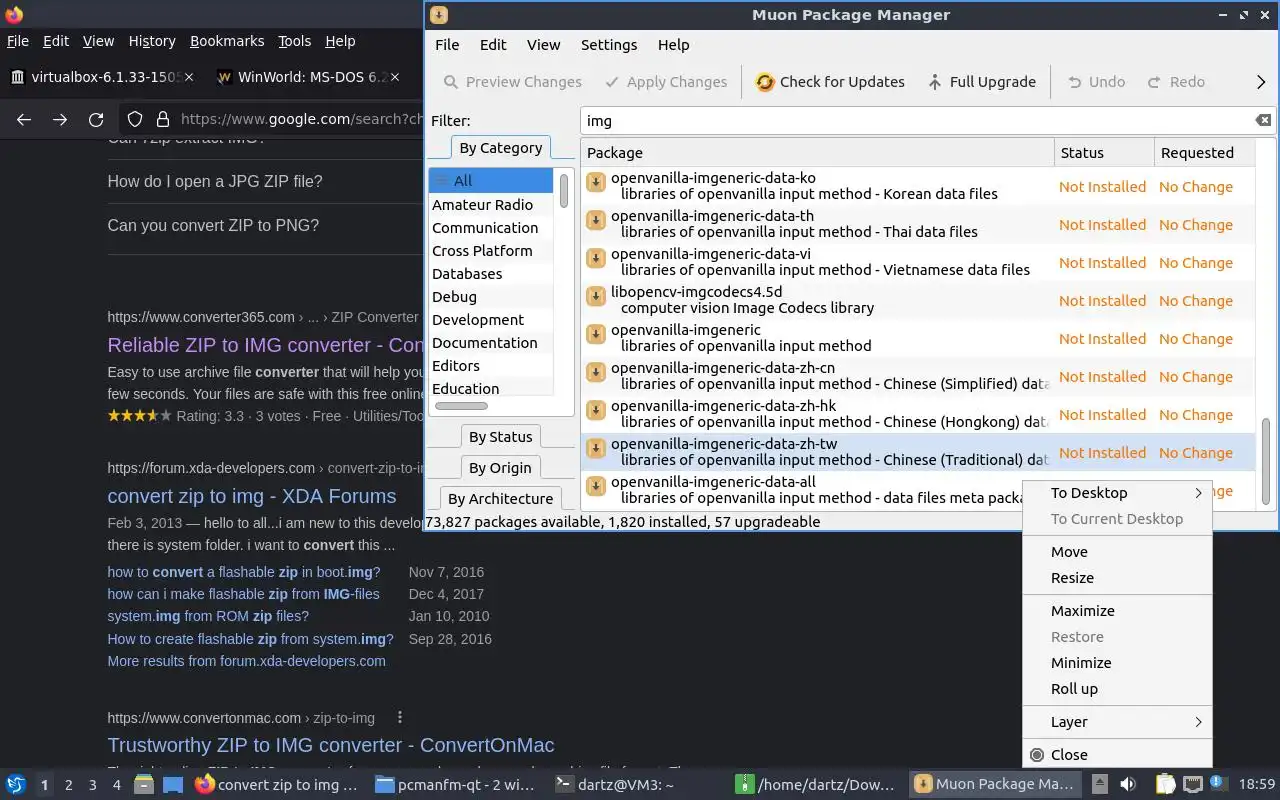
Task: Open 'convert zip to img - XDA Forums' link
Action: (252, 496)
